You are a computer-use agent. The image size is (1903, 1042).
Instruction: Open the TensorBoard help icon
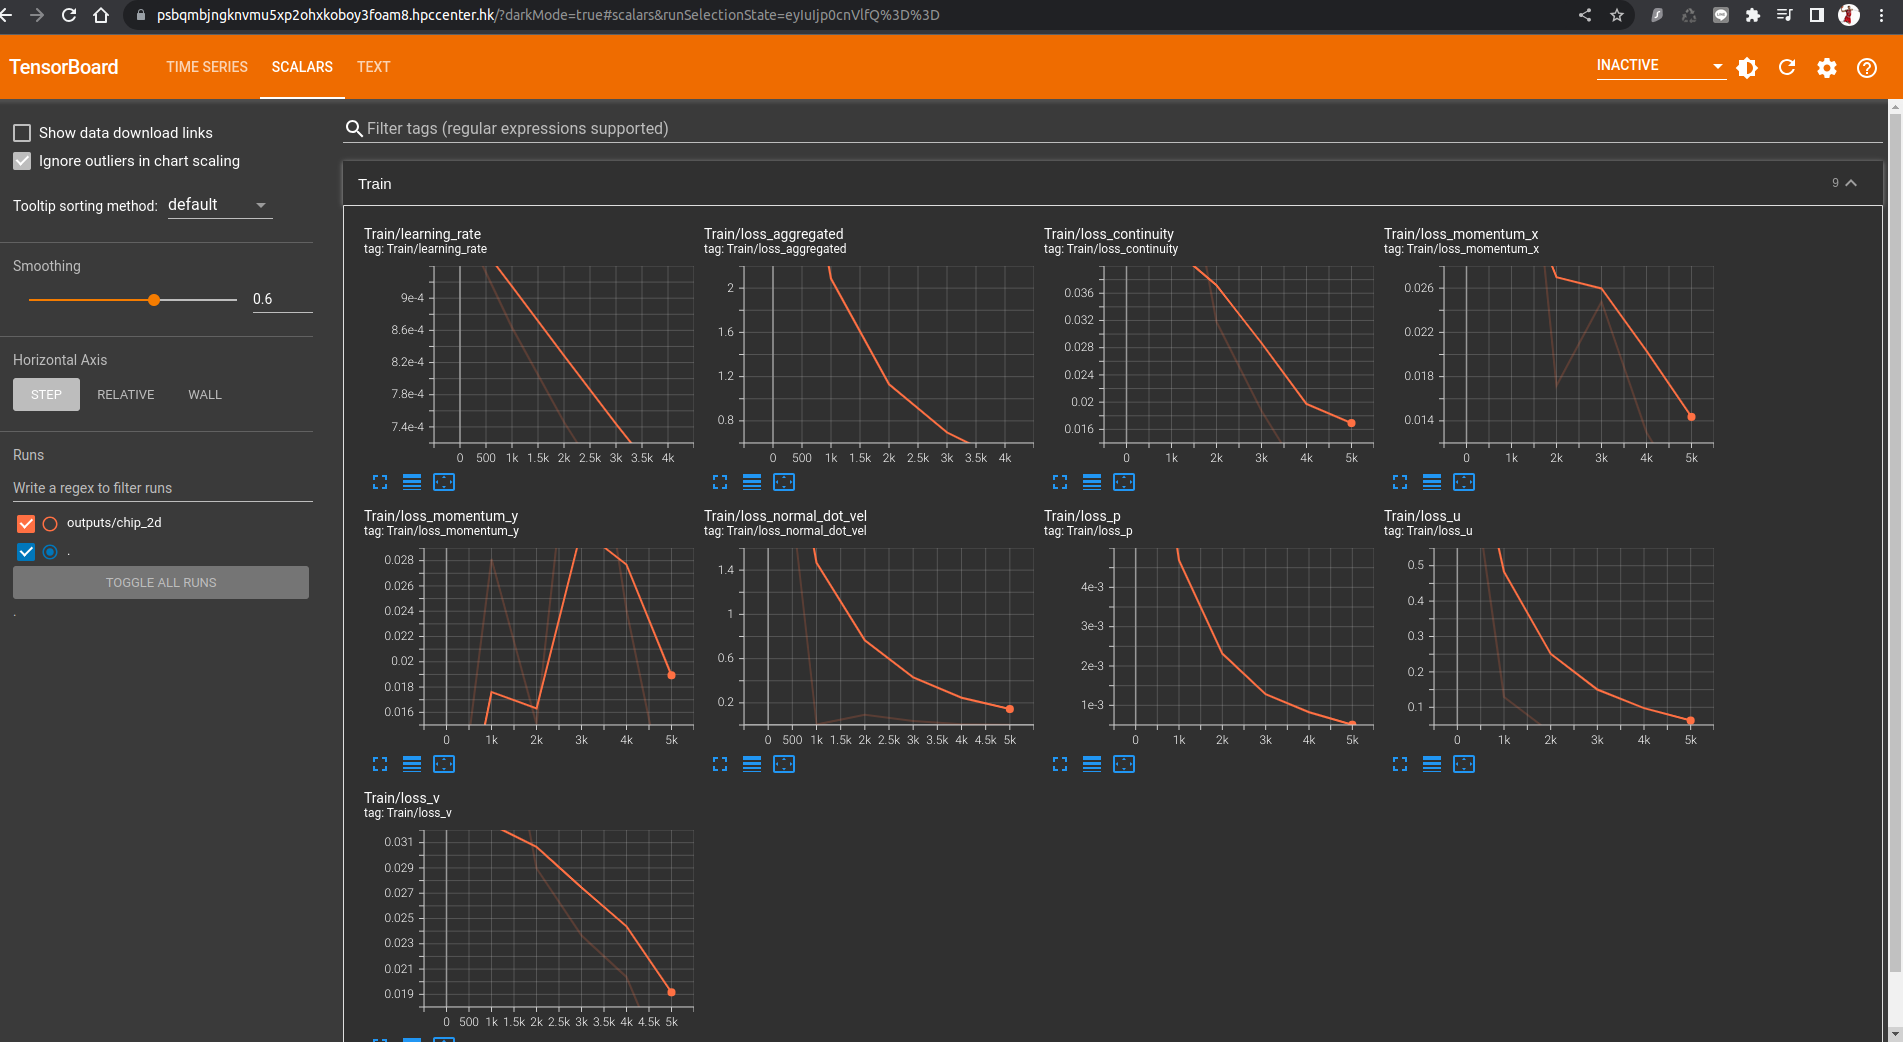tap(1867, 68)
